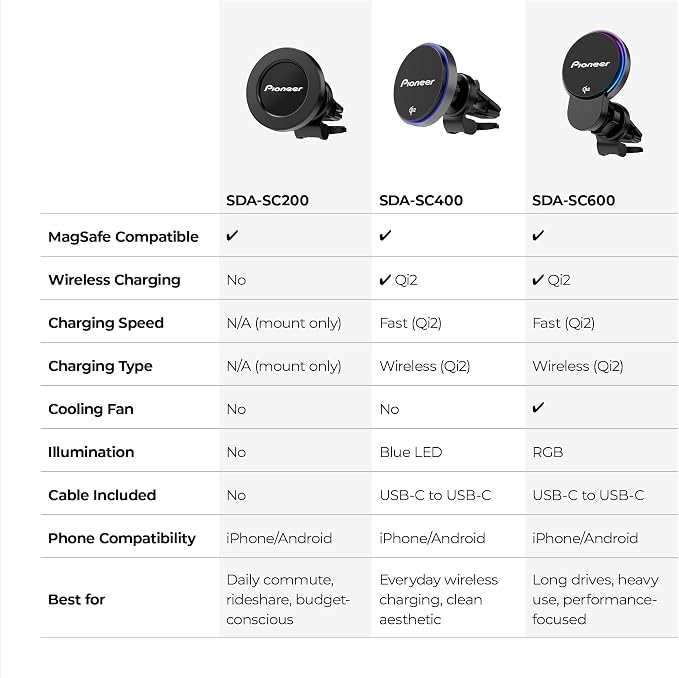
Task: Click the RGB illumination cell
Action: [x=548, y=452]
